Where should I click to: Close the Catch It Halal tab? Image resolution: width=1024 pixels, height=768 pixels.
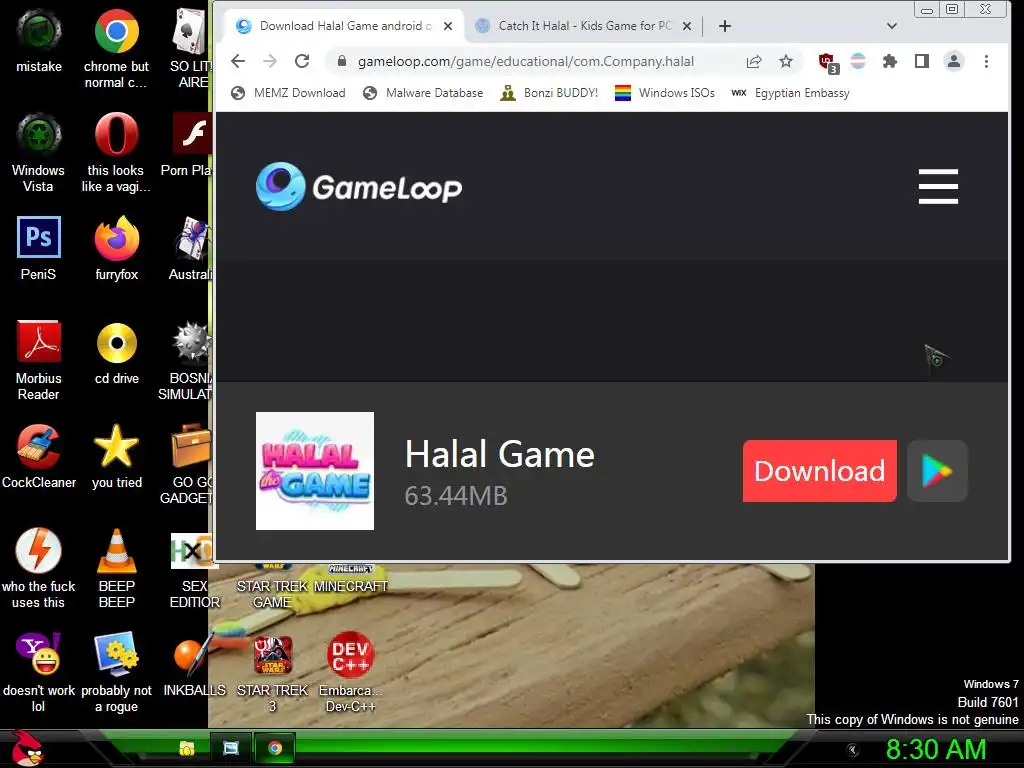687,26
